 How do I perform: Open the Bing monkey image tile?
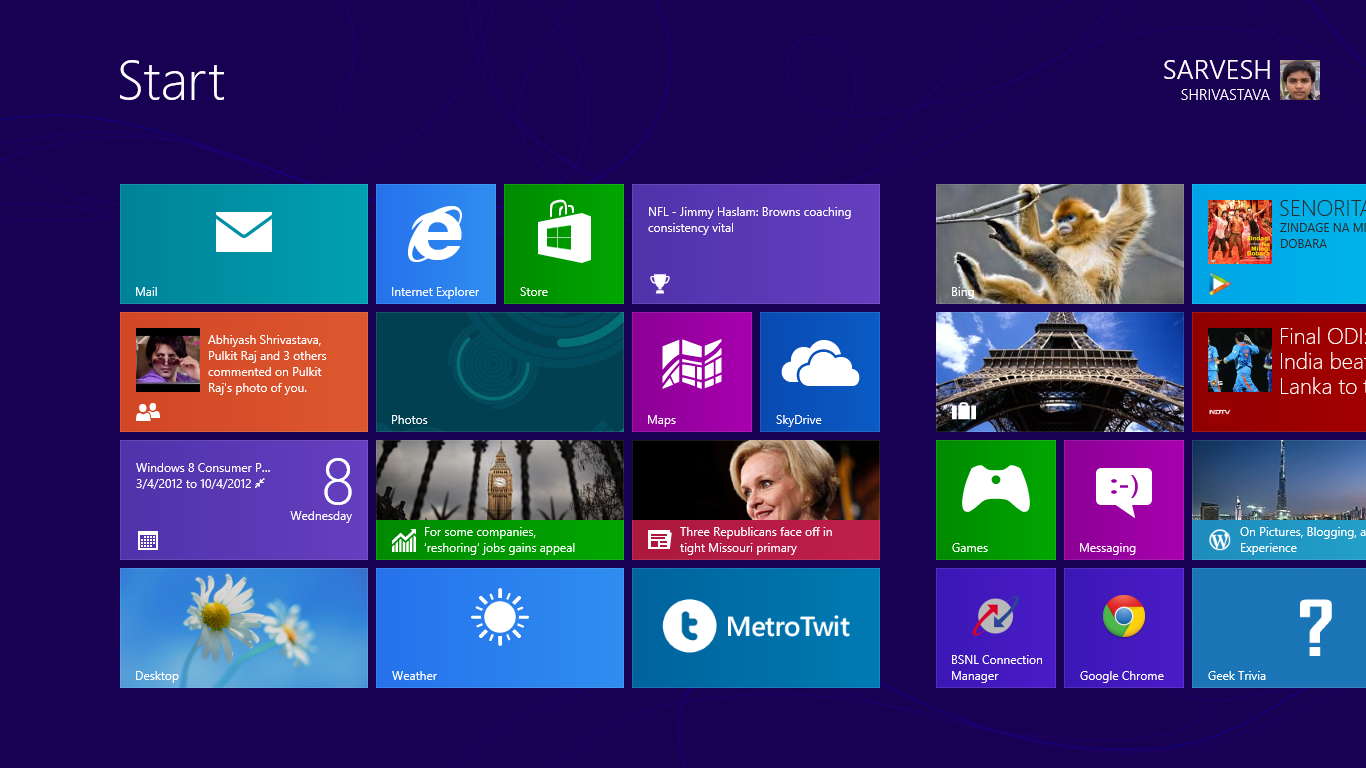[1060, 244]
